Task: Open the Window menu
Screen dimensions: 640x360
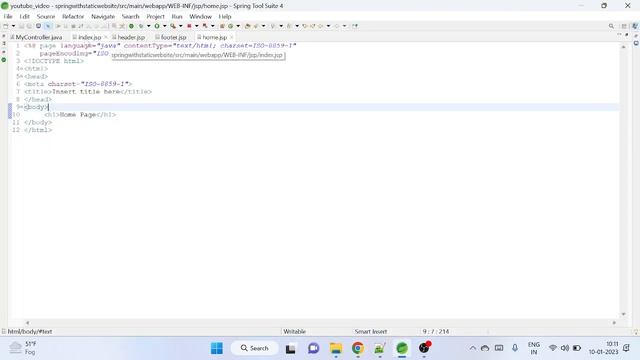Action: (x=200, y=16)
